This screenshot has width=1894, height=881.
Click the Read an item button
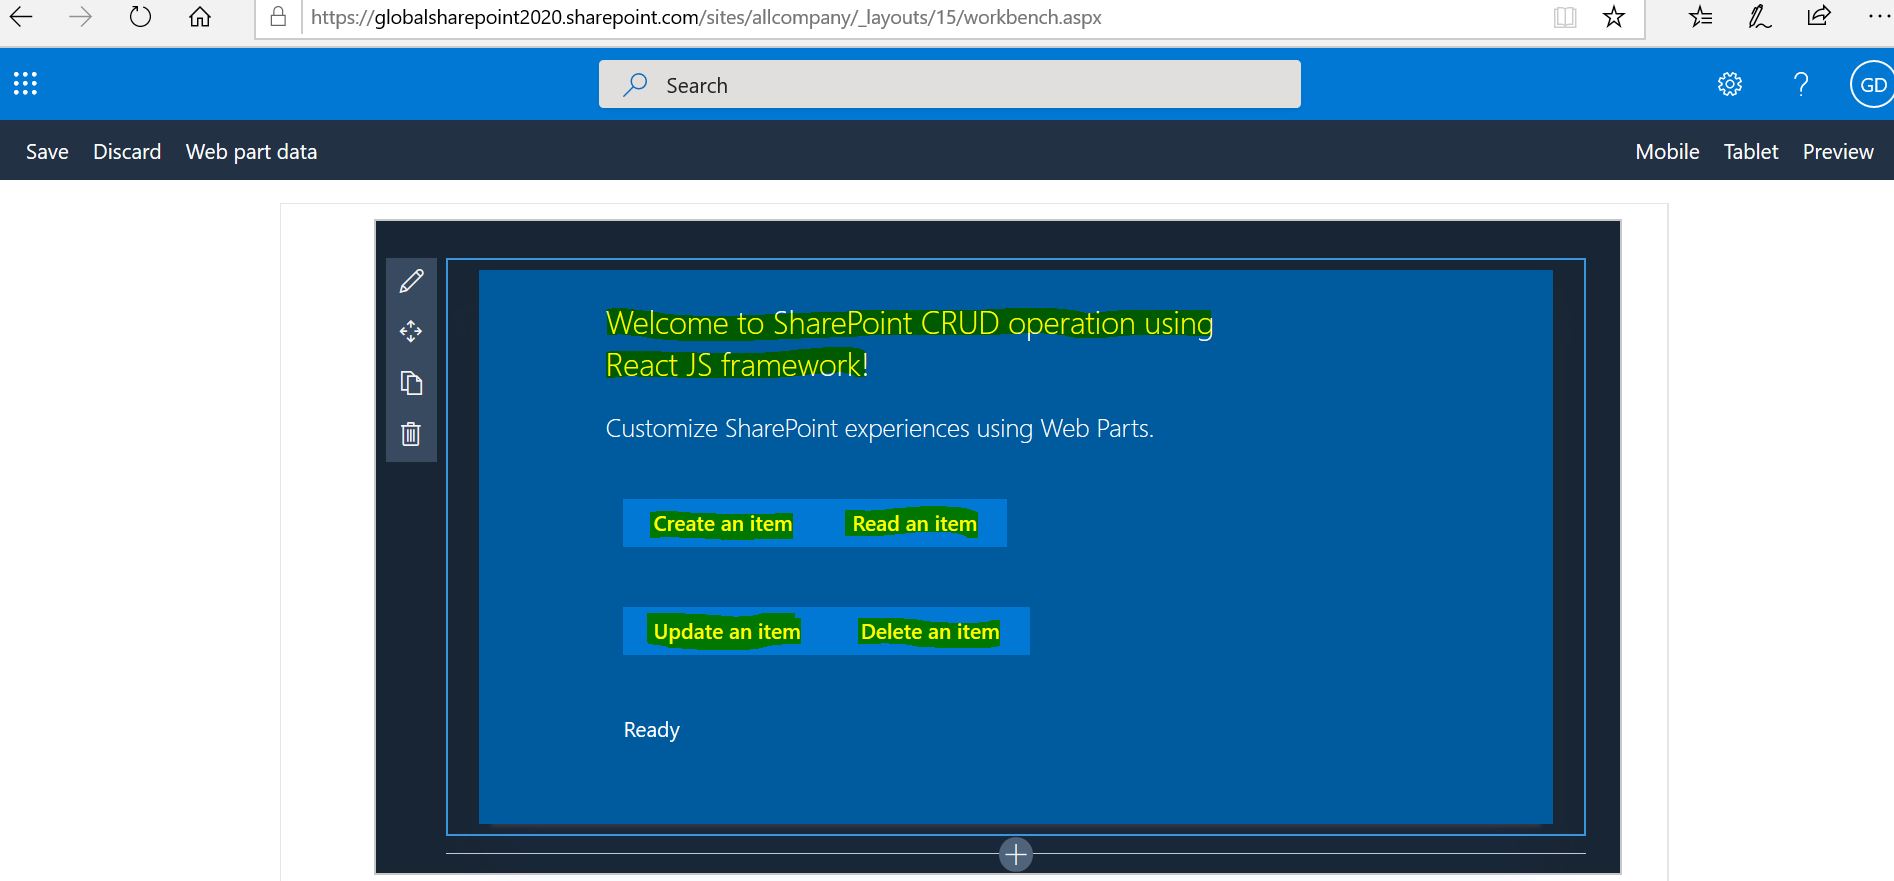coord(914,524)
